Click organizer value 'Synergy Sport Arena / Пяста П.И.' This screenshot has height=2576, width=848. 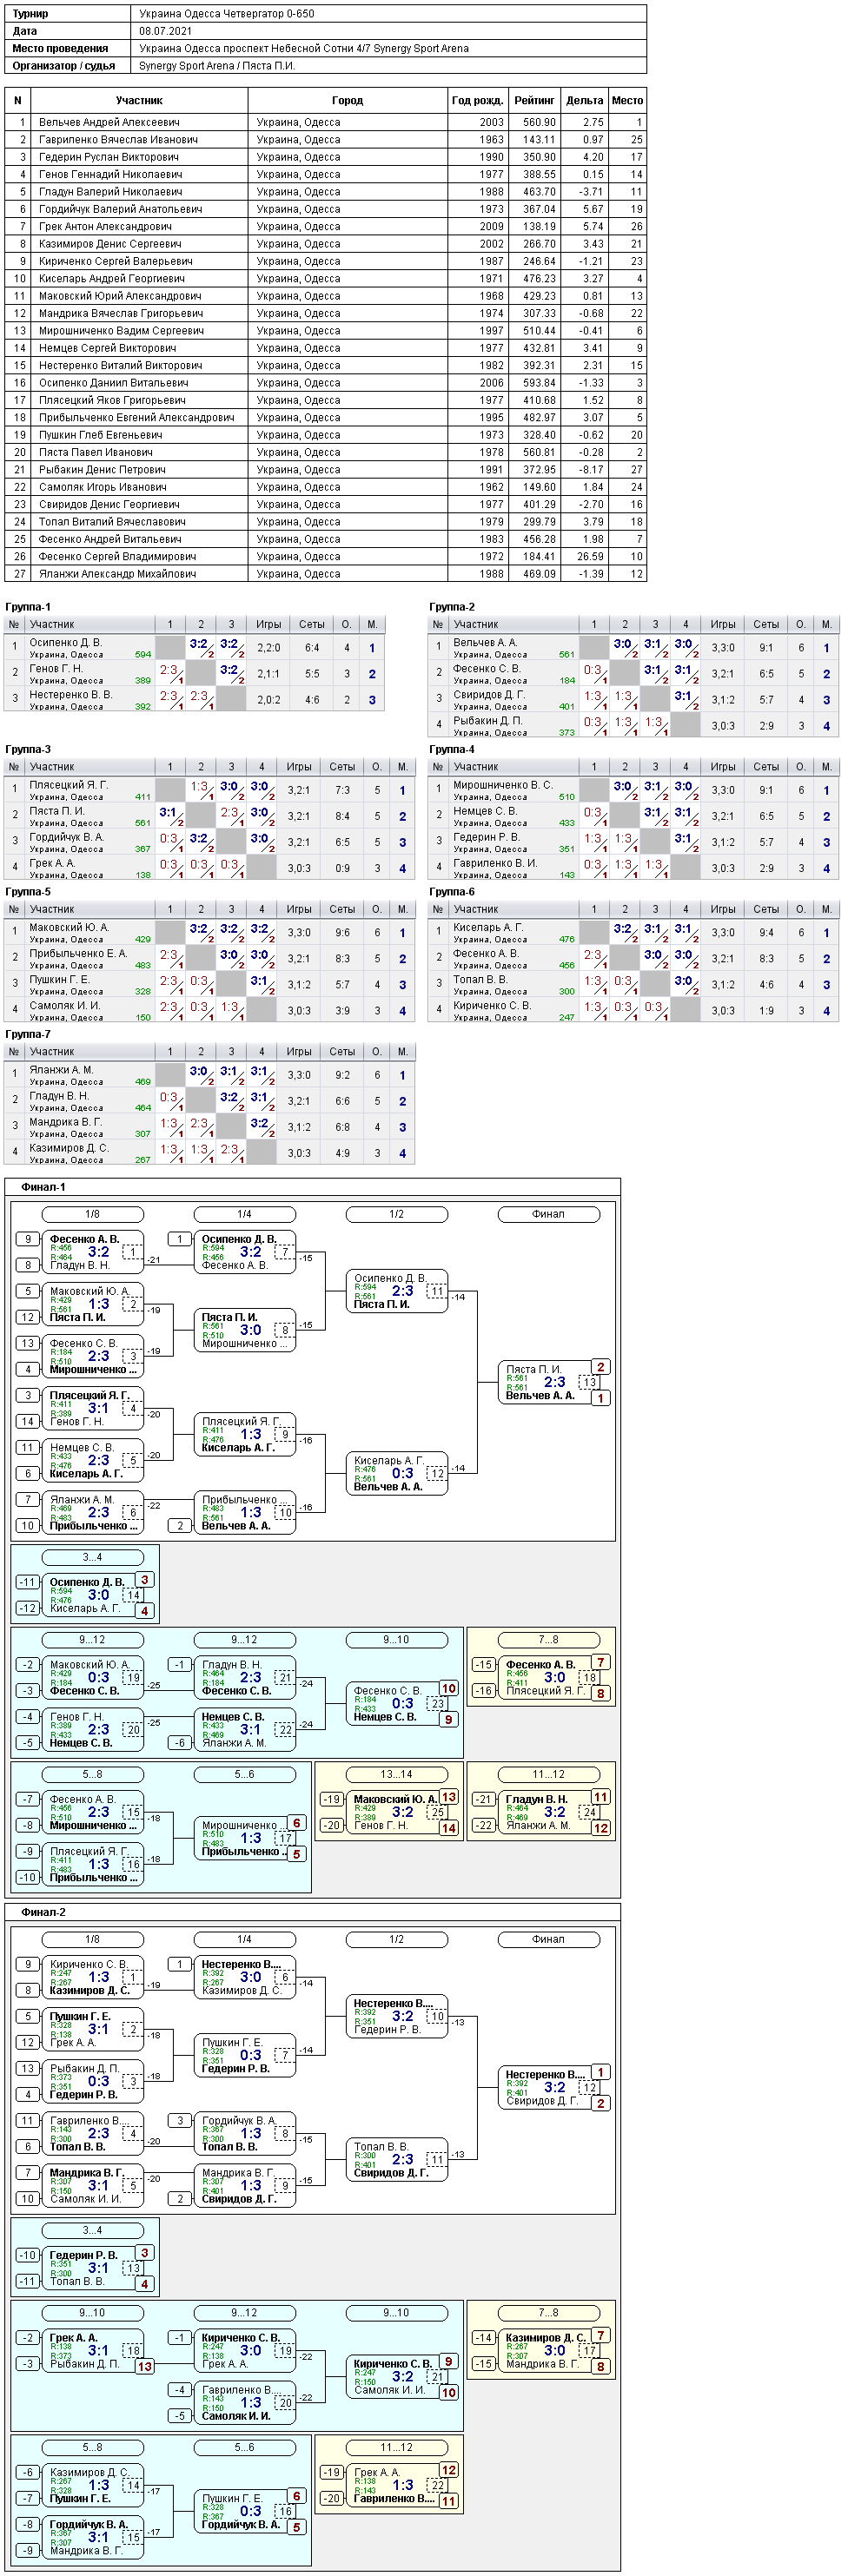(x=217, y=66)
